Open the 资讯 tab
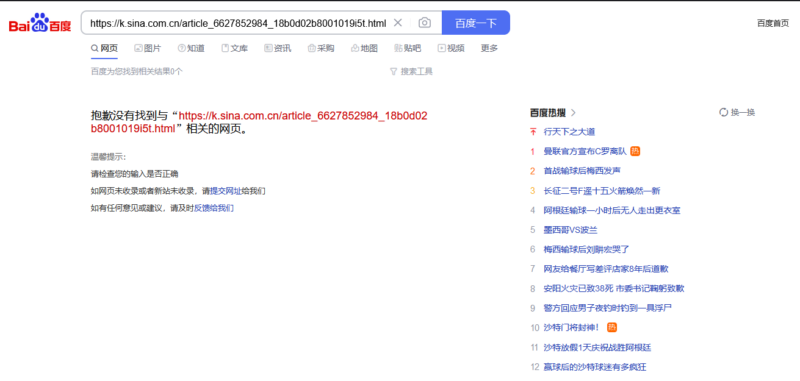 (278, 48)
